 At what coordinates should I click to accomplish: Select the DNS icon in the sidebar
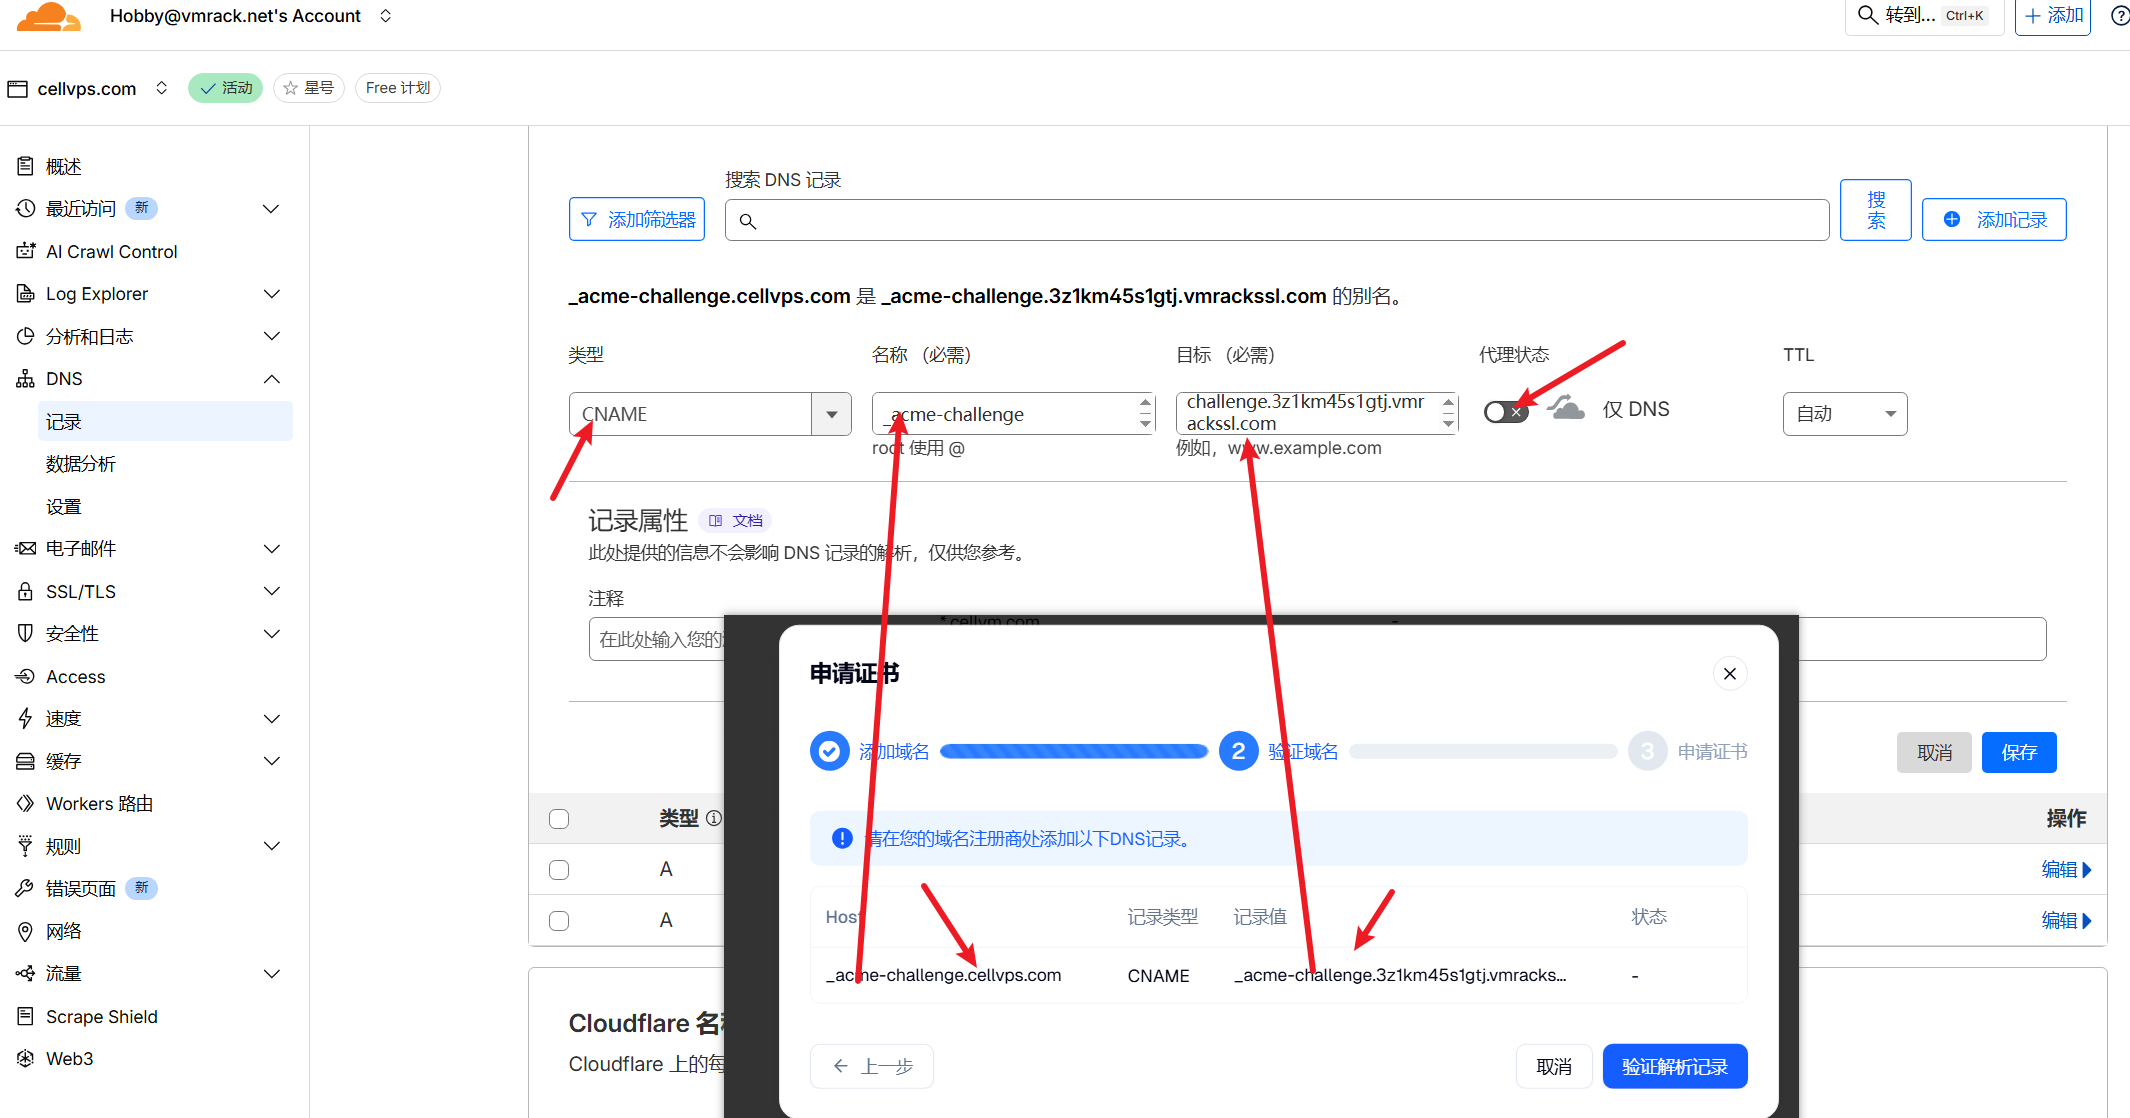tap(25, 378)
